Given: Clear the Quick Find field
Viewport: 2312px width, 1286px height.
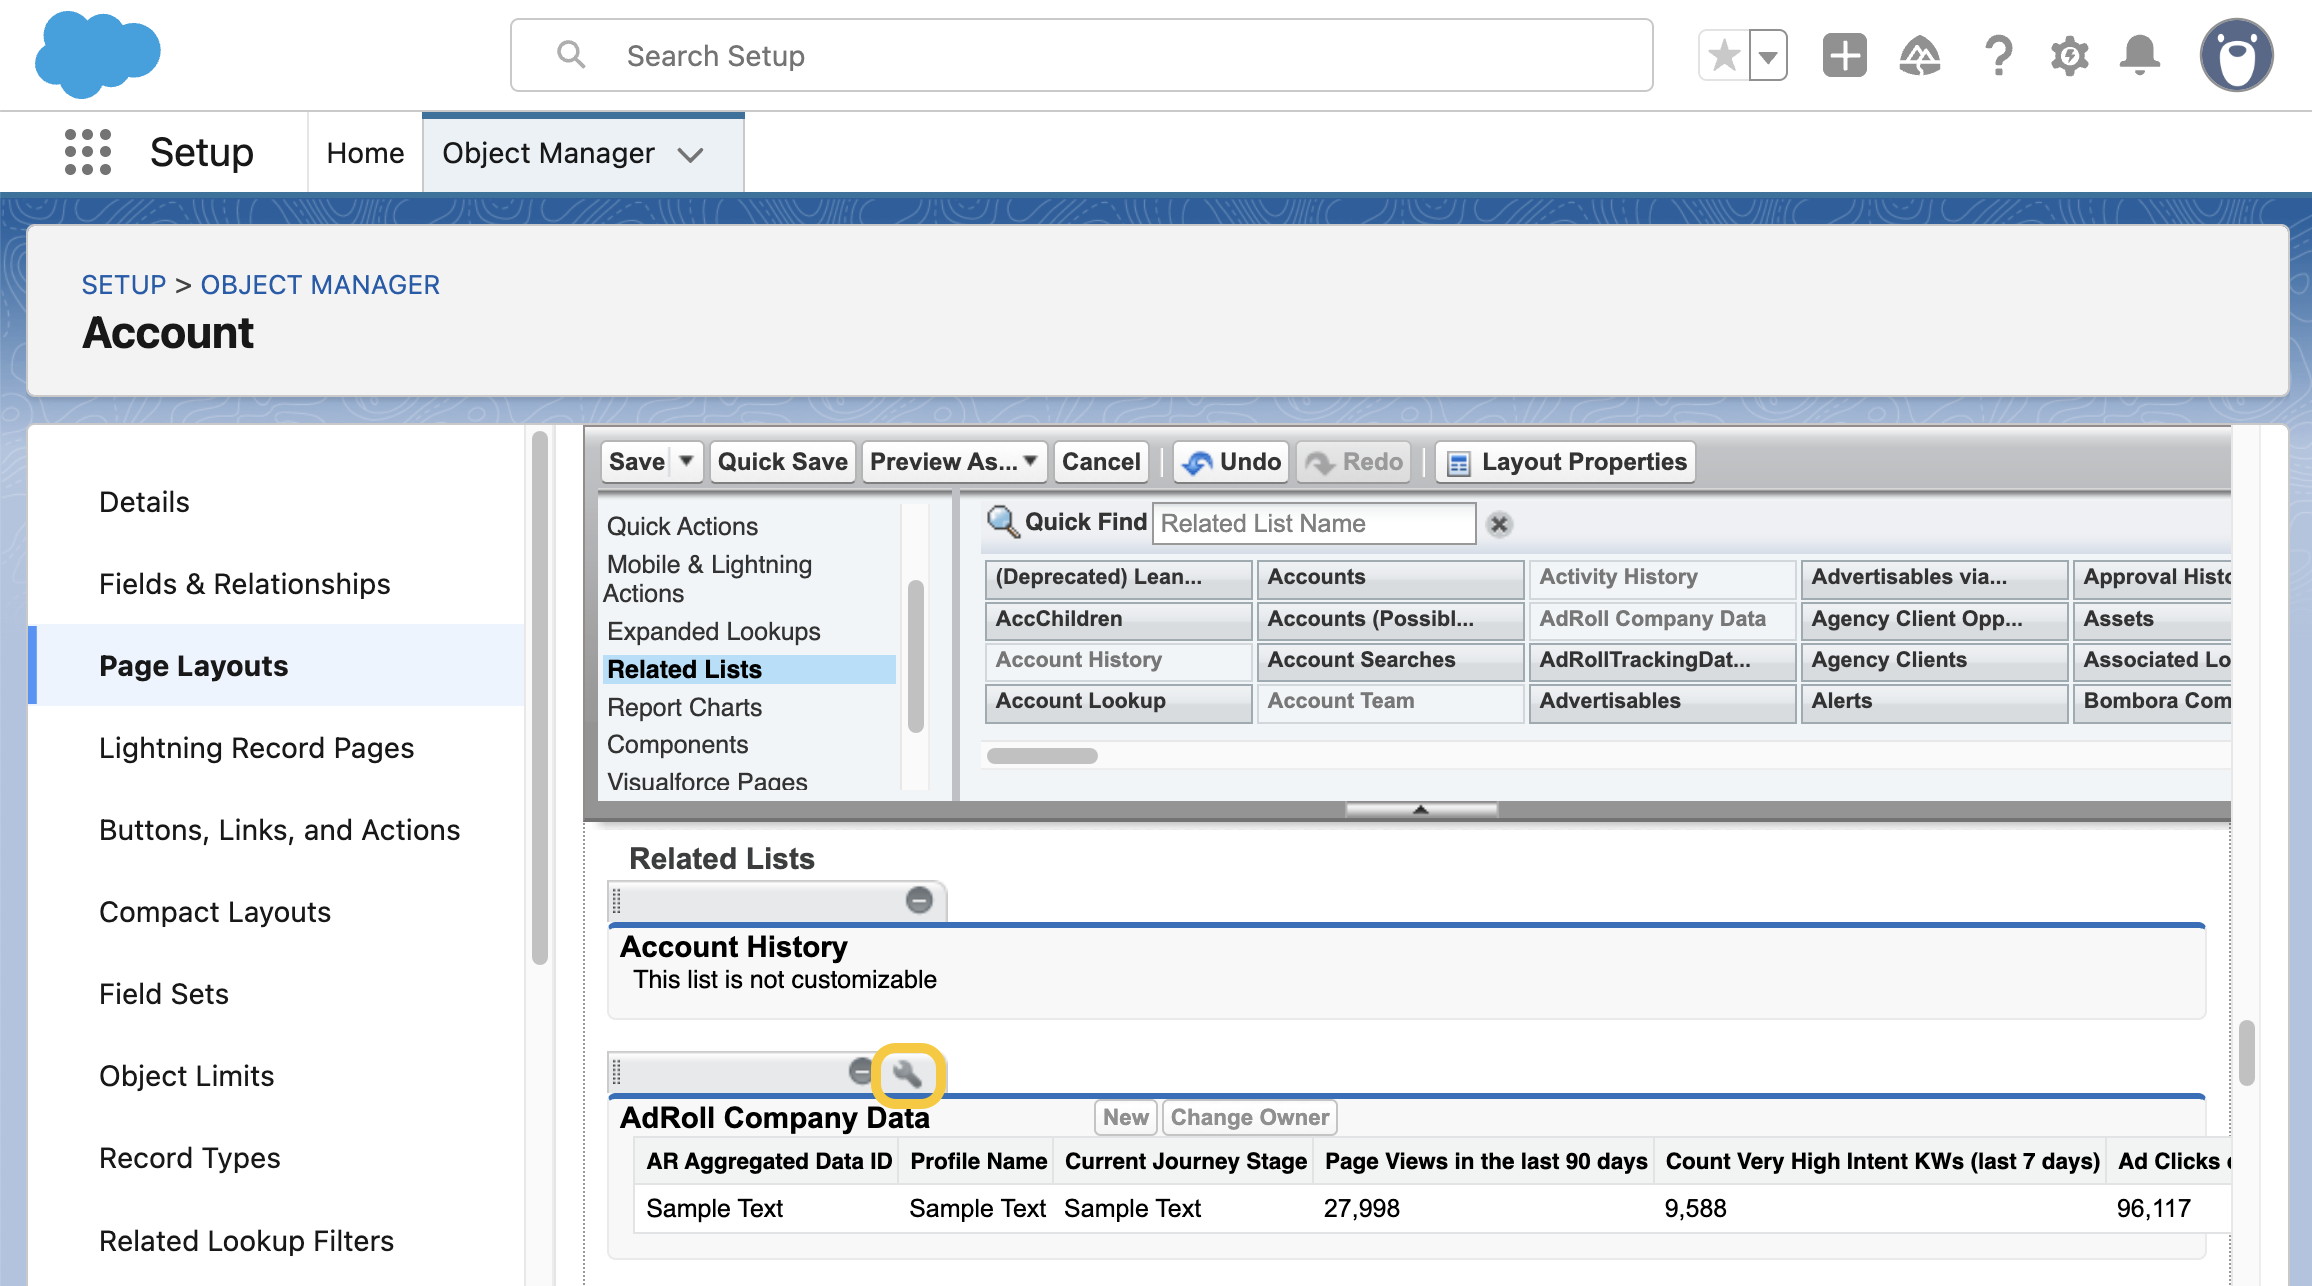Looking at the screenshot, I should [1499, 524].
